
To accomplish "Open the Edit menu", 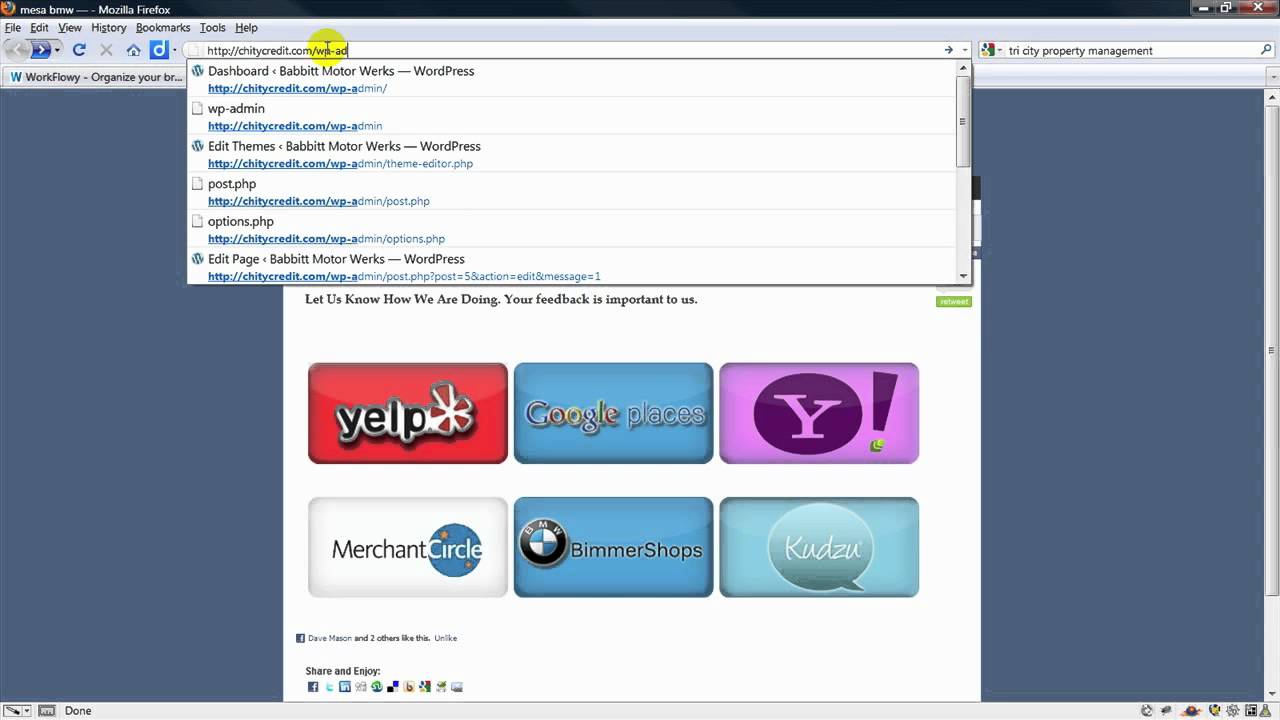I will coord(39,28).
